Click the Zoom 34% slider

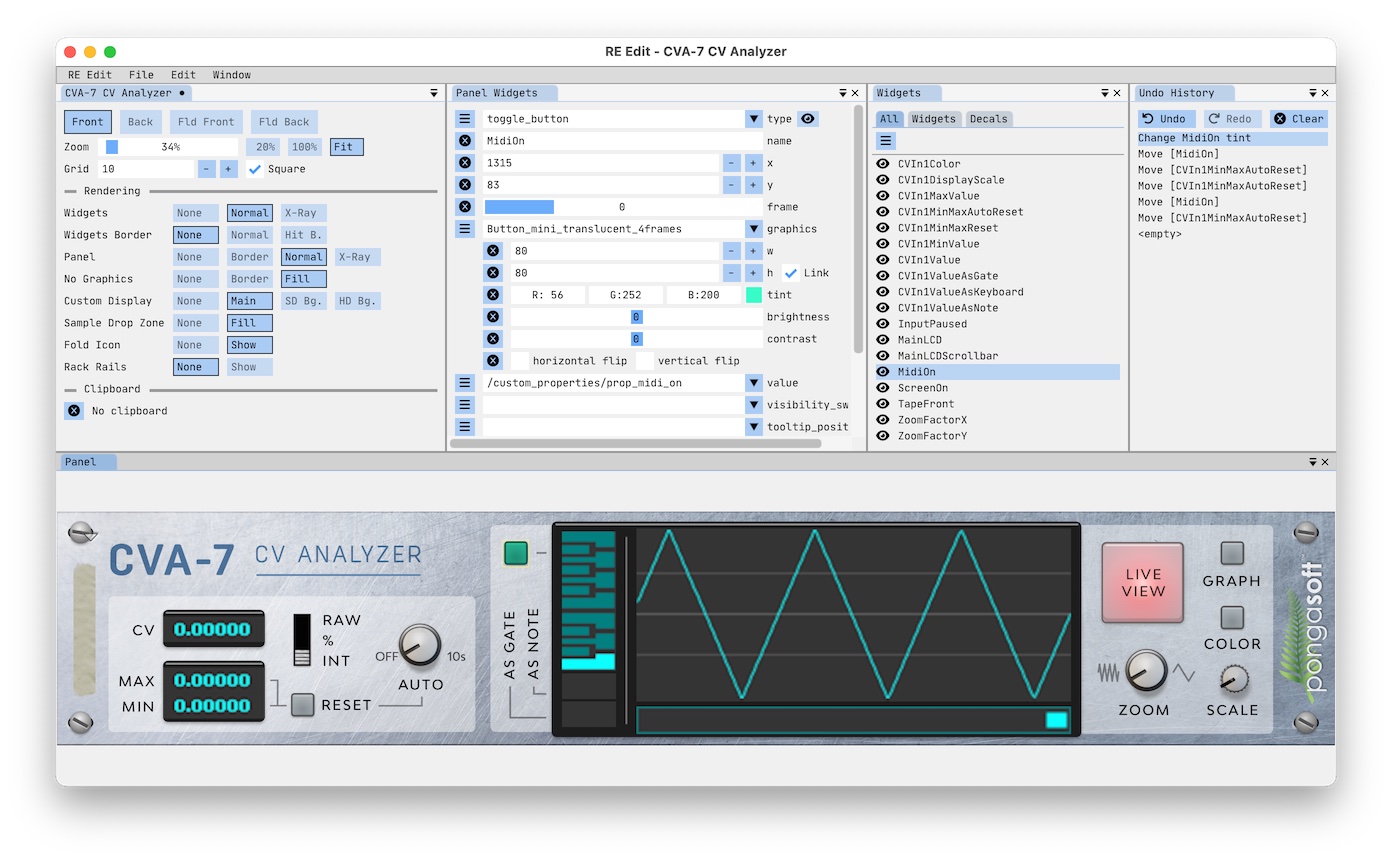171,147
